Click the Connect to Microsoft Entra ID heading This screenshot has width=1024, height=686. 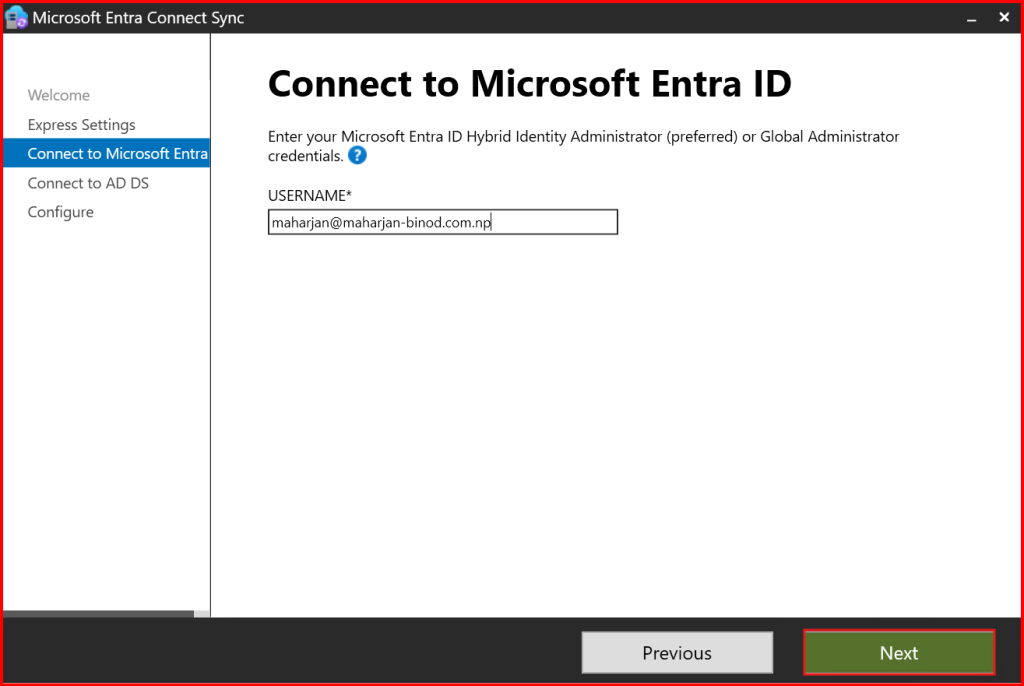pos(529,85)
